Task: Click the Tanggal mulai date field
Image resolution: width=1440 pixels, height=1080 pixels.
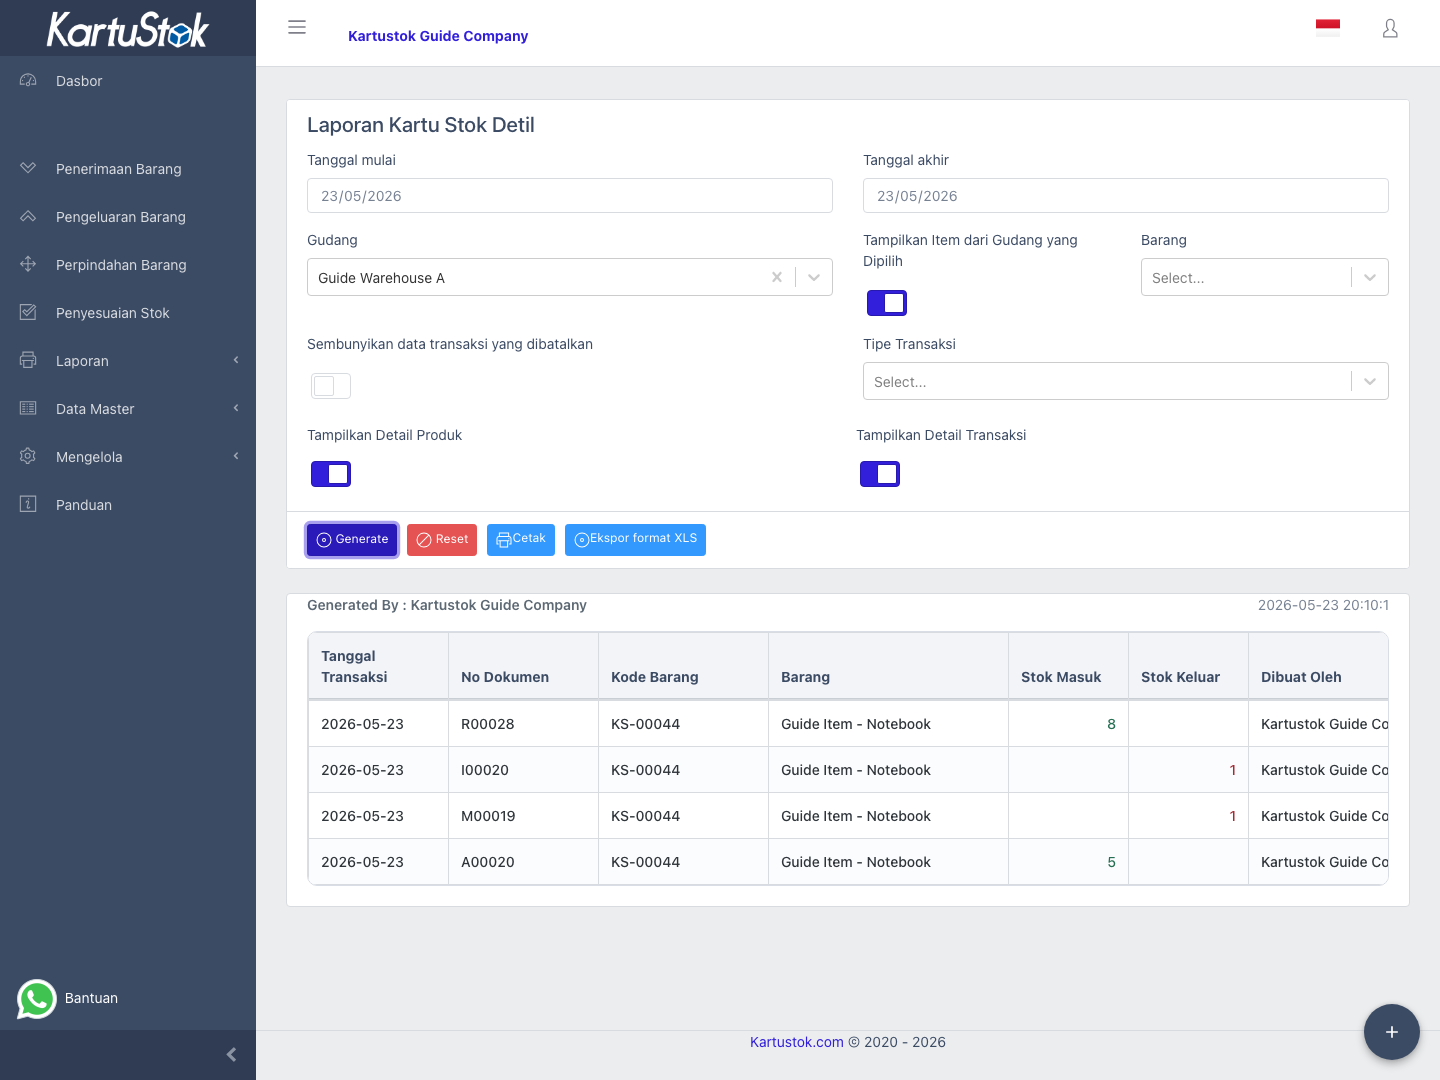Action: pos(570,196)
